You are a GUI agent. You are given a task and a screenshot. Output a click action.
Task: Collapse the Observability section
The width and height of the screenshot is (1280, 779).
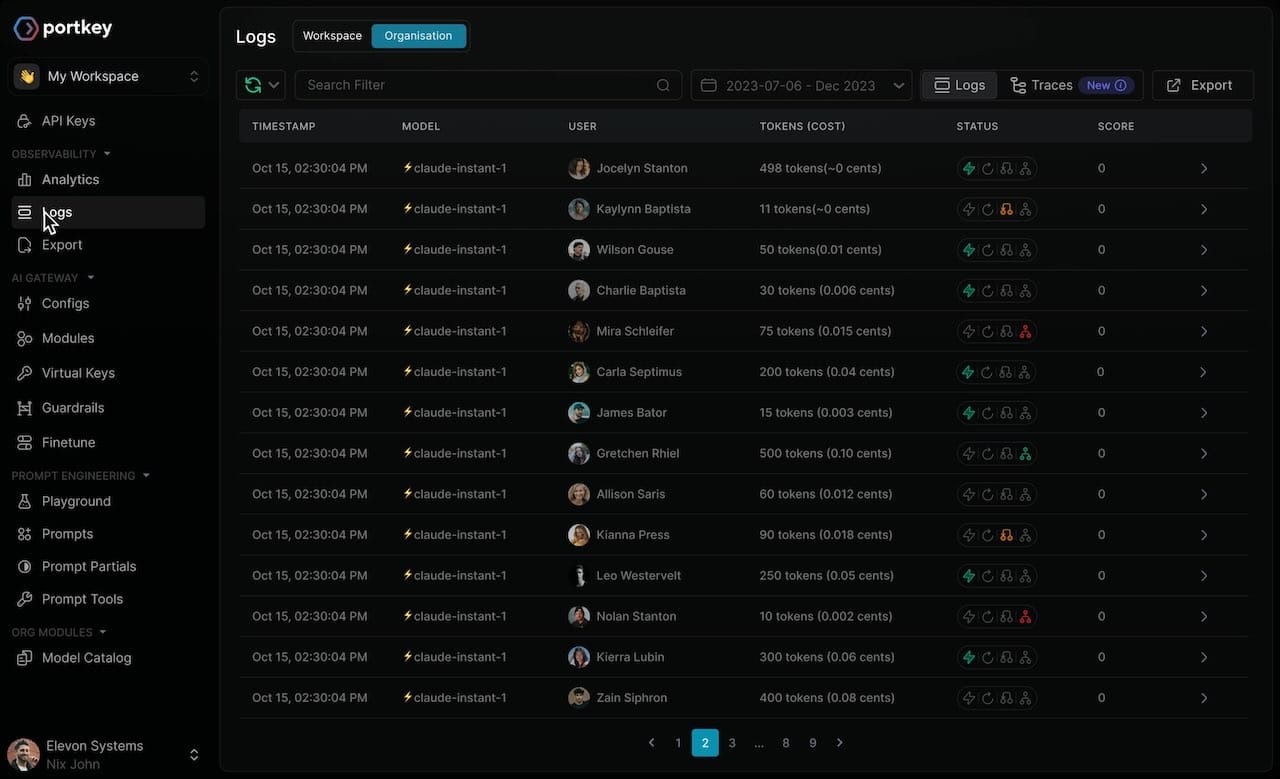click(107, 154)
